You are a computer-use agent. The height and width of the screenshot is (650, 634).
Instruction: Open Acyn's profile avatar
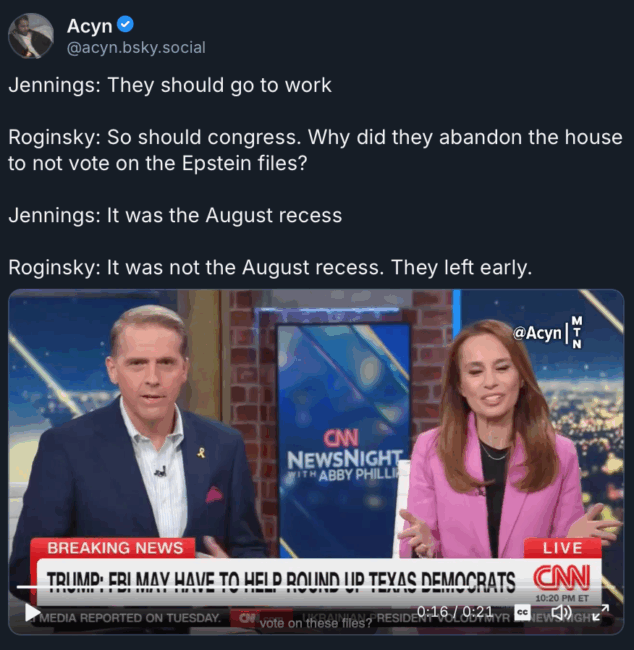(31, 36)
